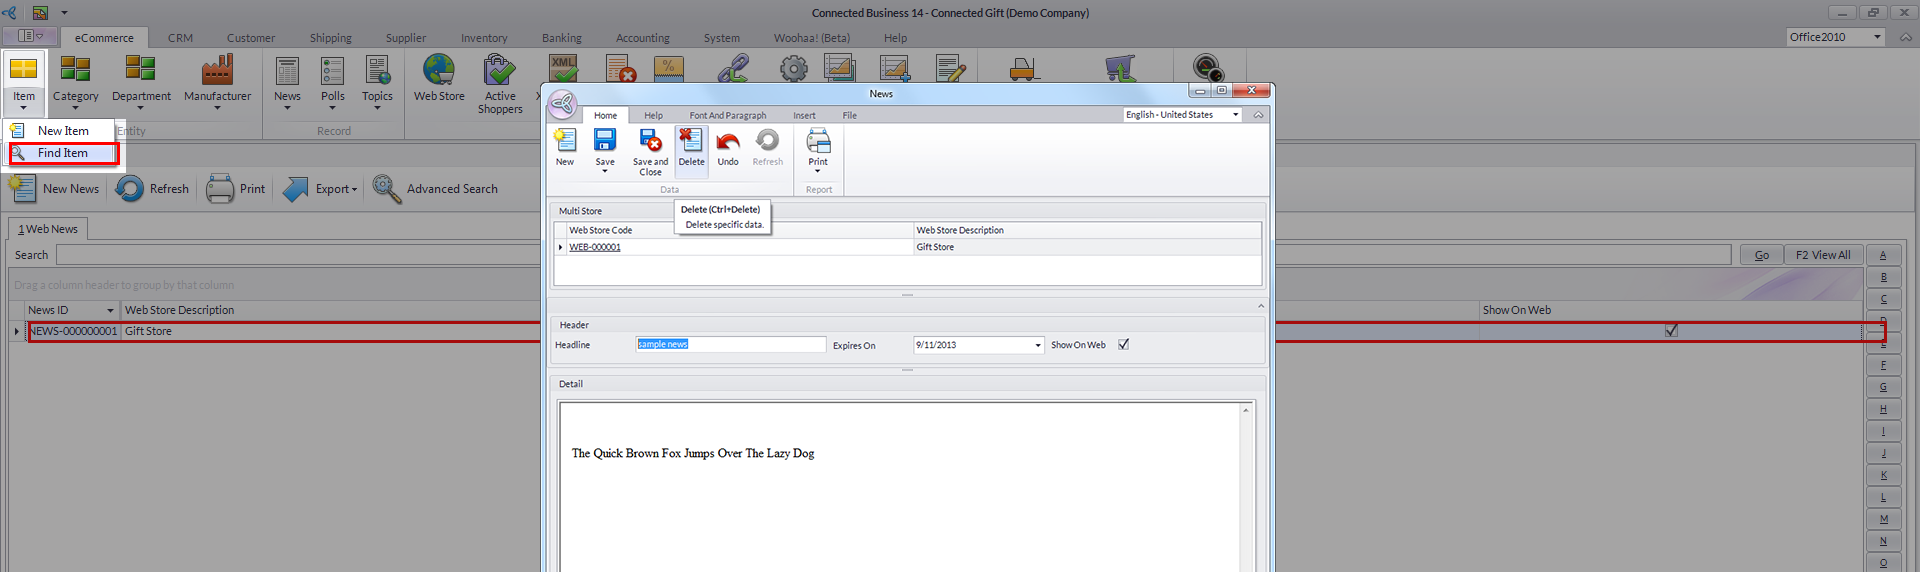
Task: Toggle Show On Web checkbox in Header
Action: click(x=1124, y=345)
